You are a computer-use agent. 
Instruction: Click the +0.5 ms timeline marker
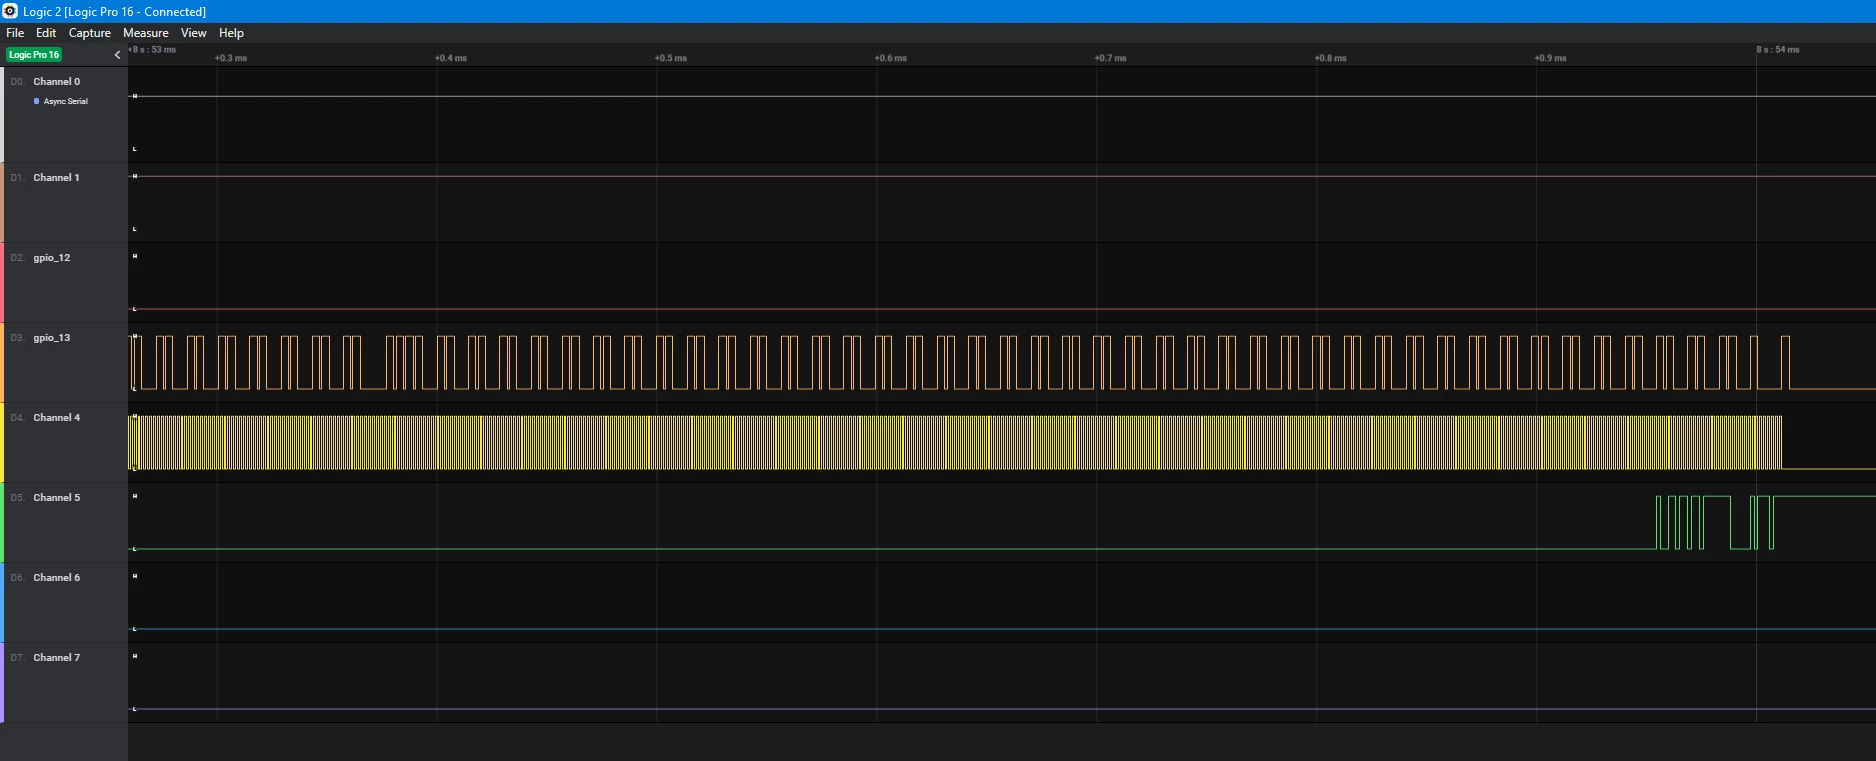click(671, 58)
